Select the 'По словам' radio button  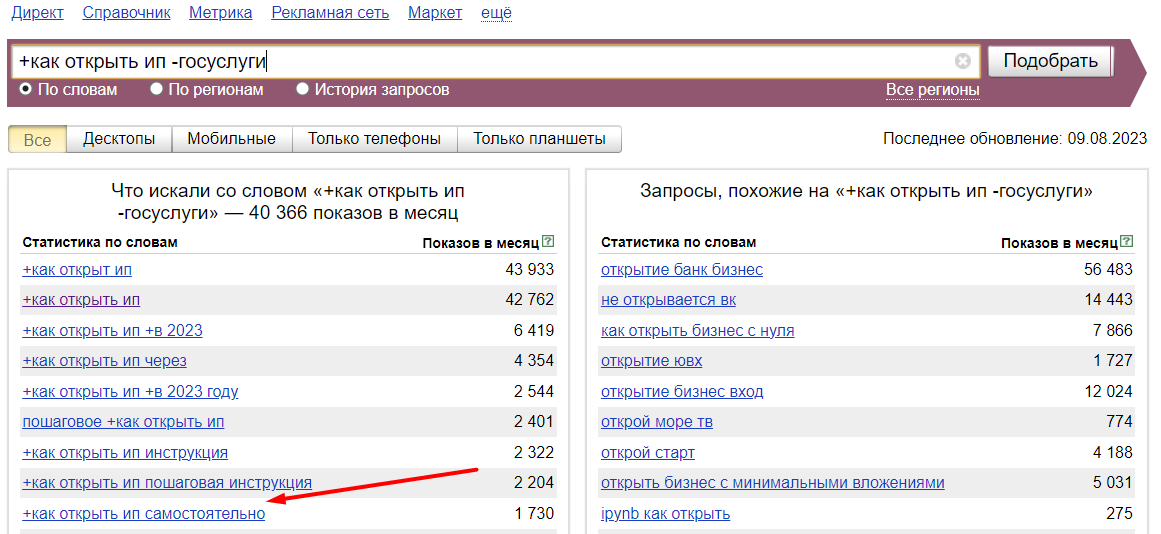pyautogui.click(x=26, y=89)
